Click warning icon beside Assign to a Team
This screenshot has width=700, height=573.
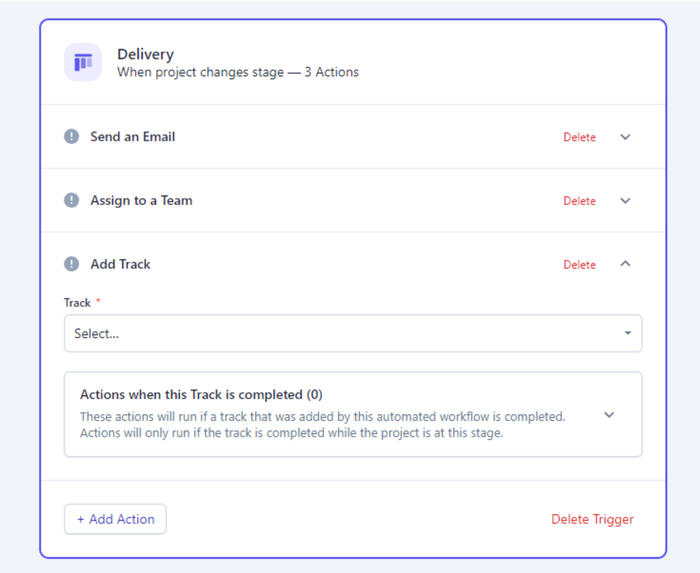click(x=72, y=201)
